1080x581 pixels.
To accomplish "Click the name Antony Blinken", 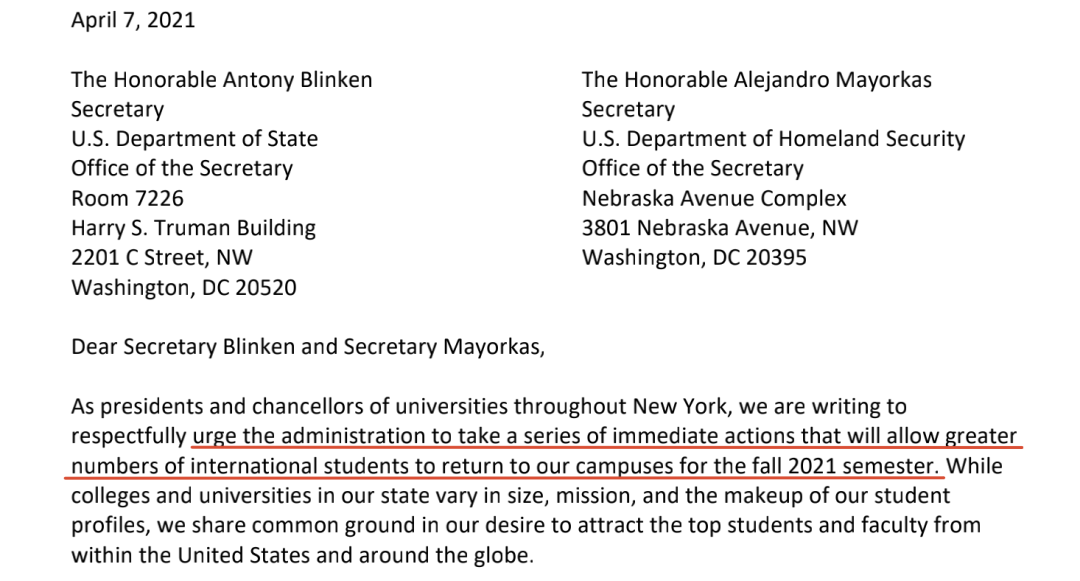I will (x=301, y=80).
